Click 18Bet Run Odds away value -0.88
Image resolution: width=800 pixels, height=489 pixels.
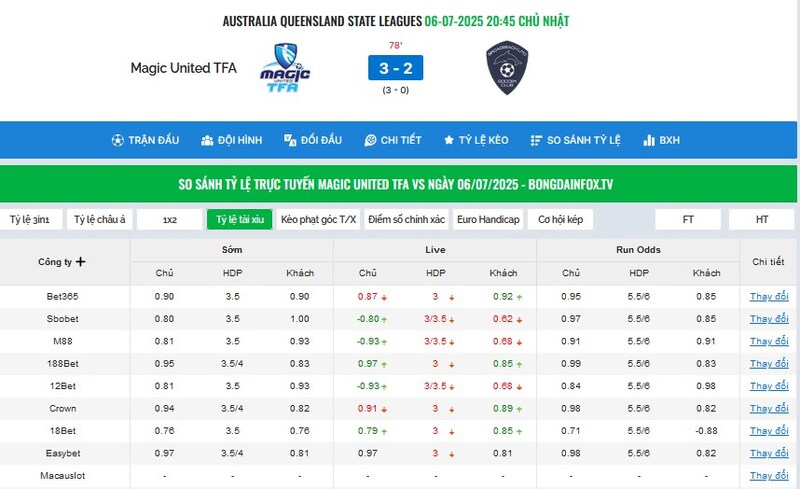(706, 431)
